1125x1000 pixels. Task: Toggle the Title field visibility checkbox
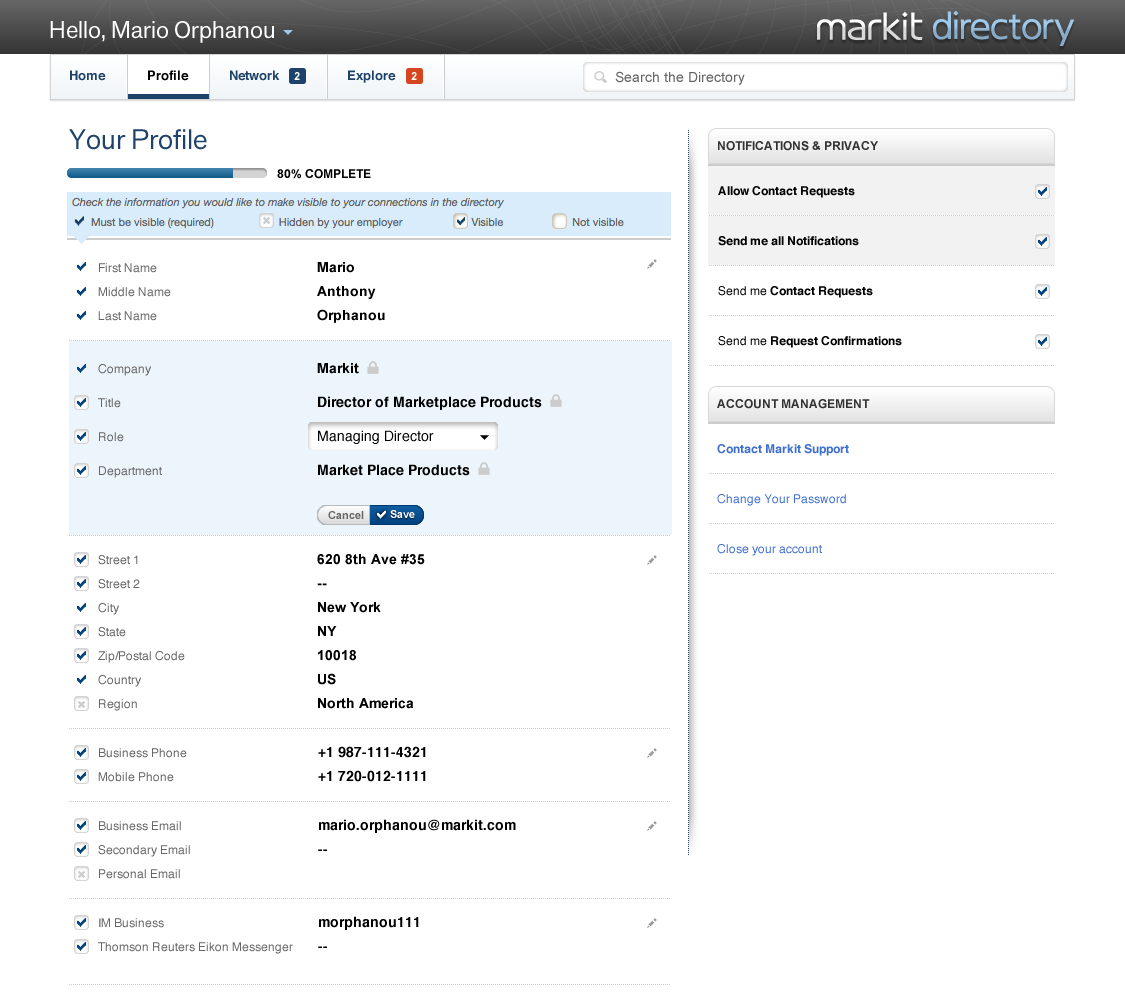tap(82, 403)
